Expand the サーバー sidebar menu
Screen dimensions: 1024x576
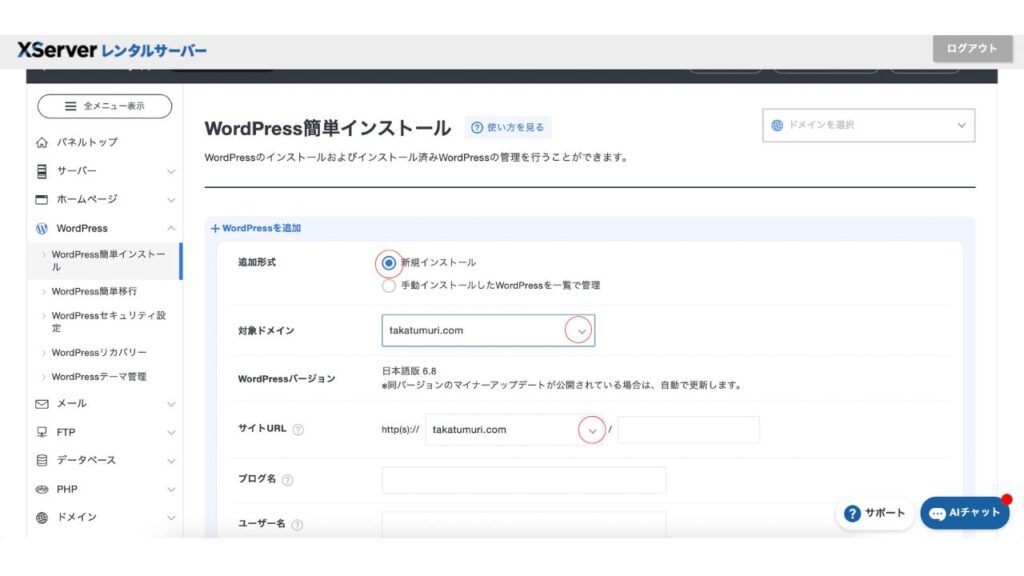point(105,171)
